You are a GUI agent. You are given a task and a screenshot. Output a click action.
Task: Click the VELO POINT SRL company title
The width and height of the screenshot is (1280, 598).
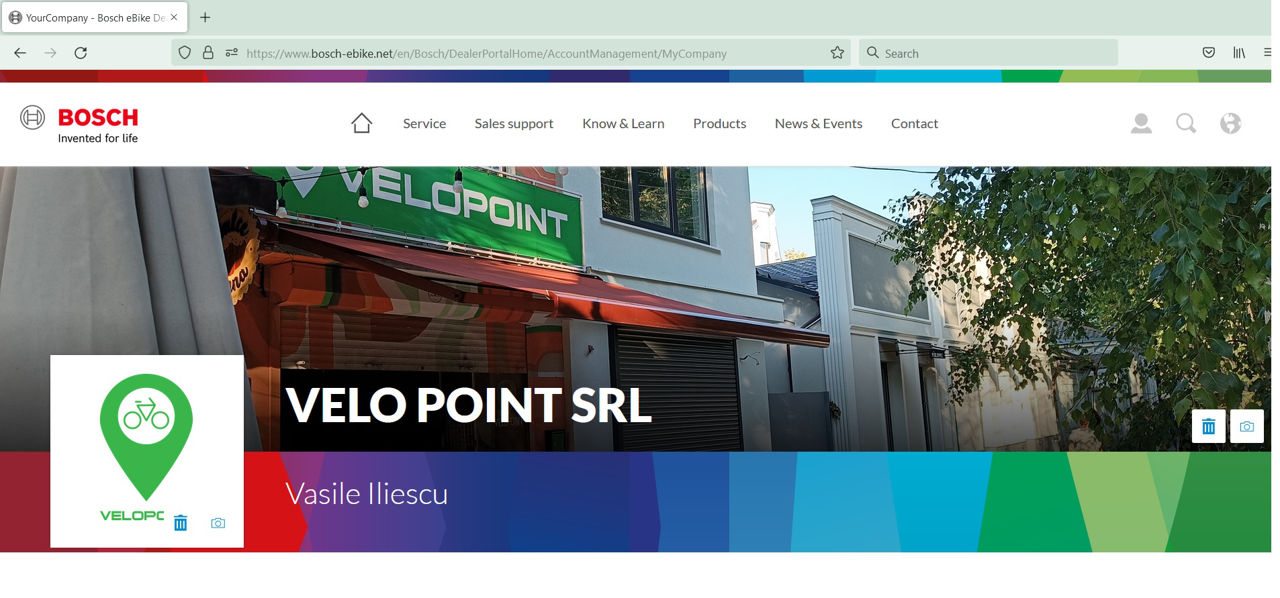469,405
